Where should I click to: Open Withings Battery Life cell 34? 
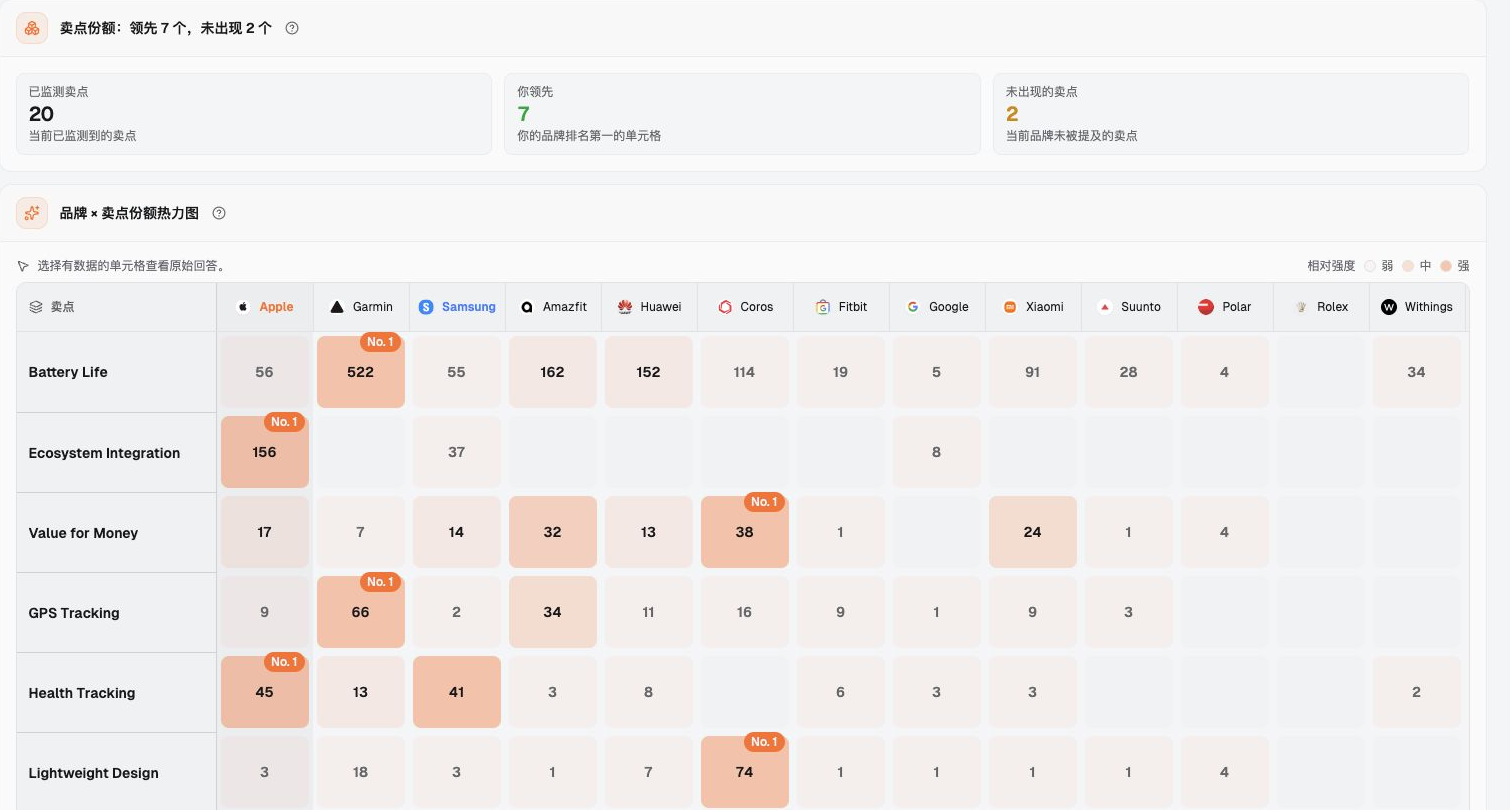click(x=1417, y=372)
